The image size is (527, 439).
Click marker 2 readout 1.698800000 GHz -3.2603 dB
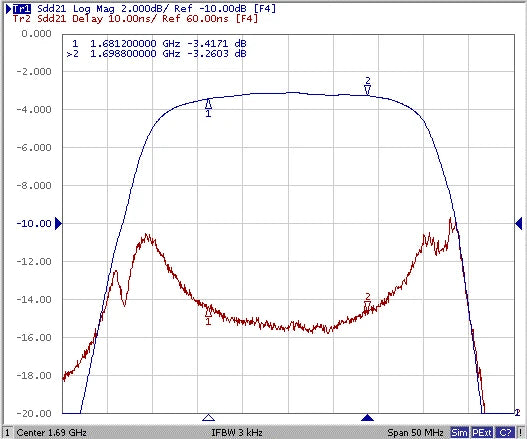pyautogui.click(x=157, y=53)
